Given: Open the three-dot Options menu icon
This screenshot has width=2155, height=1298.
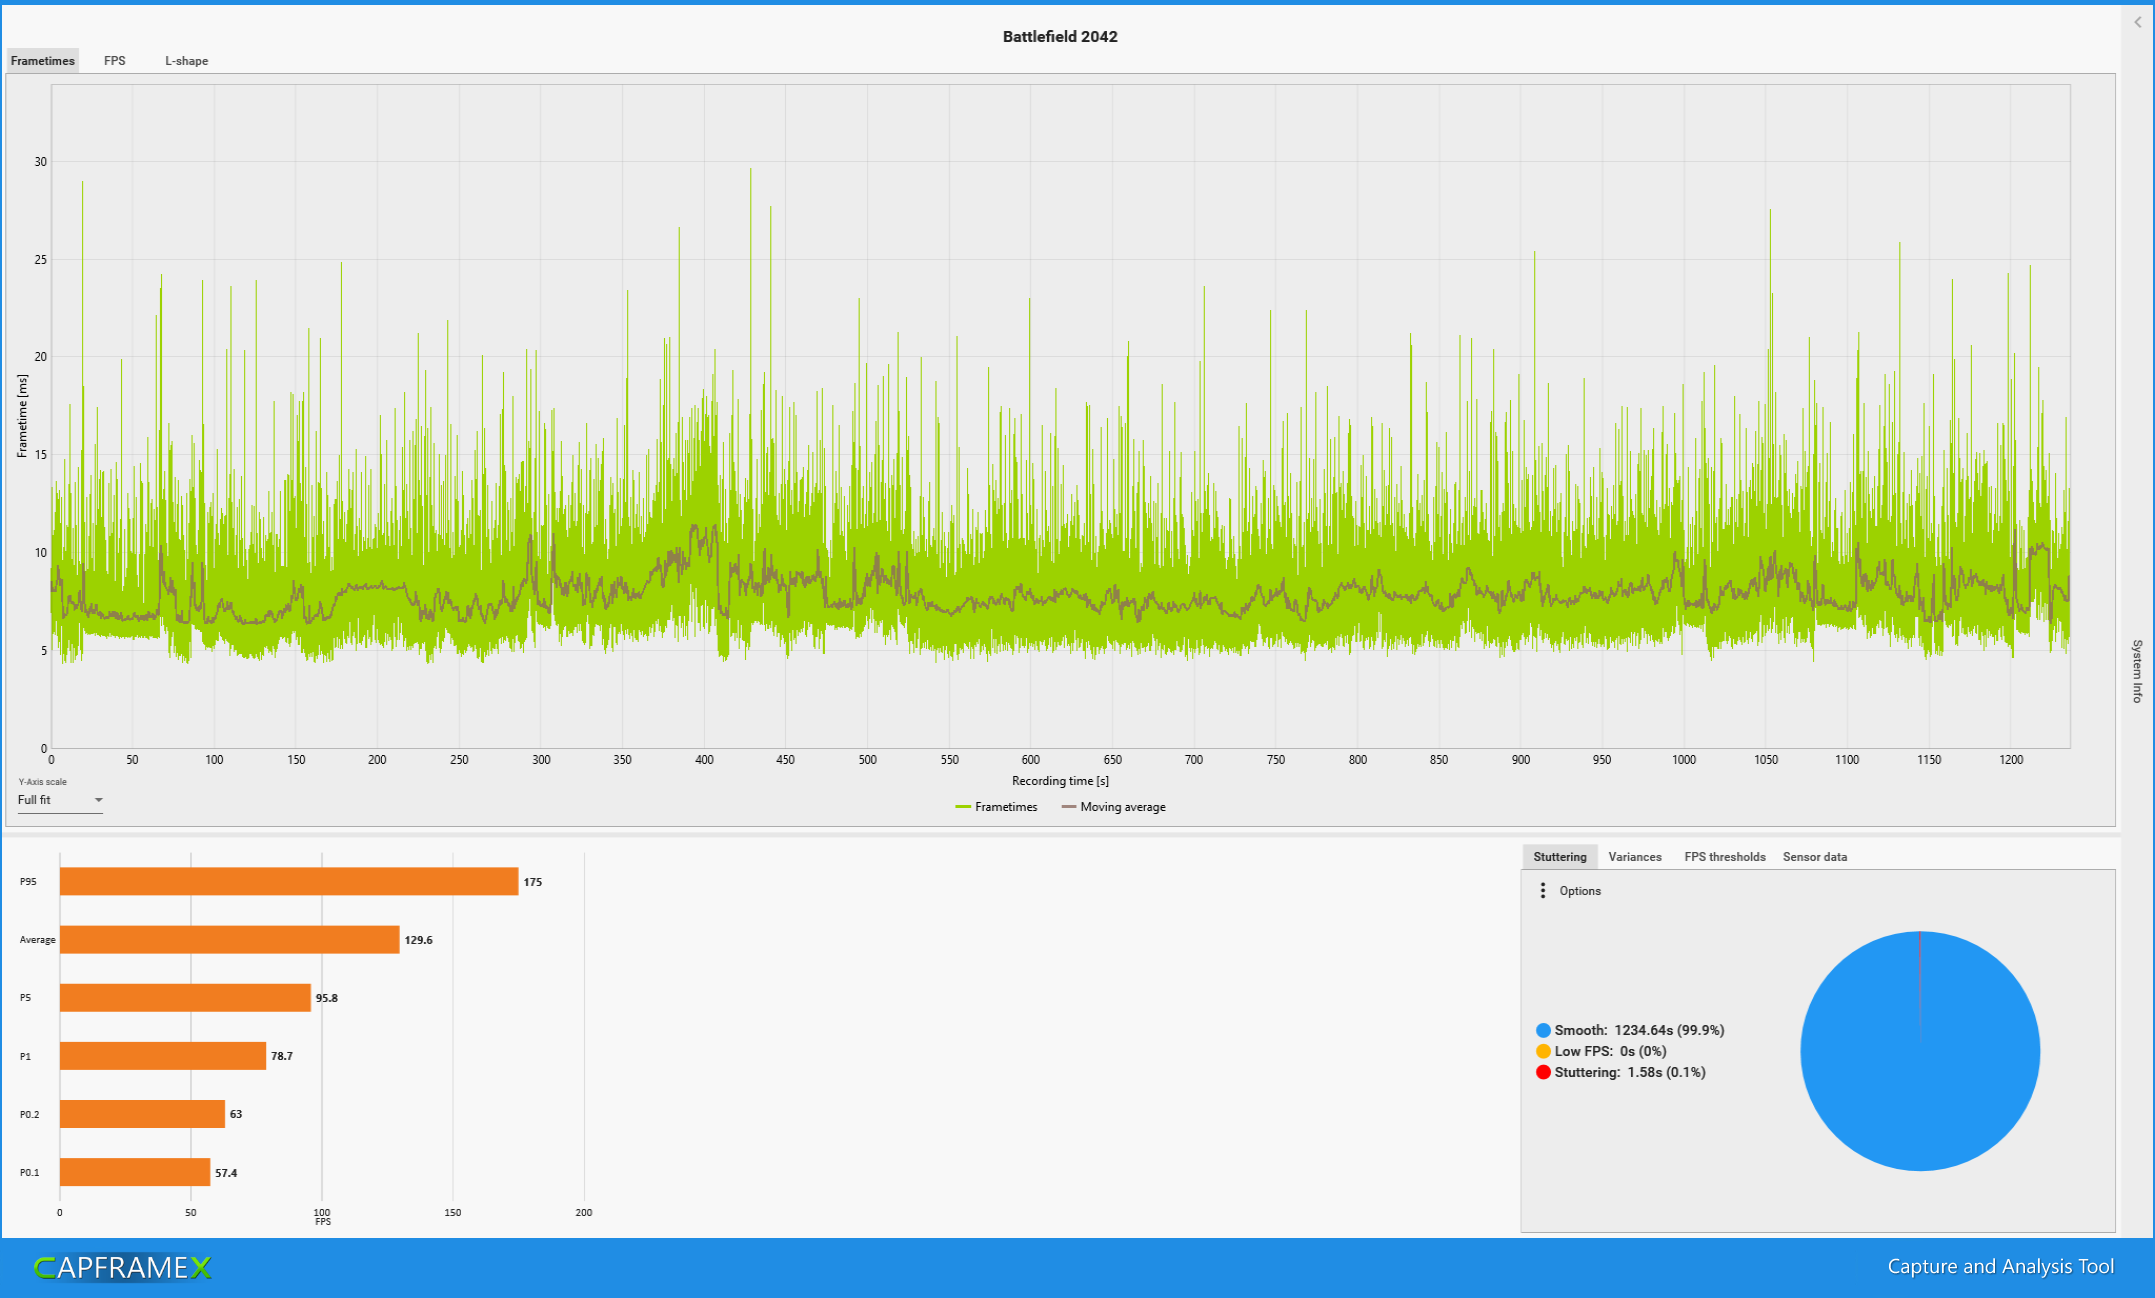Looking at the screenshot, I should 1543,890.
